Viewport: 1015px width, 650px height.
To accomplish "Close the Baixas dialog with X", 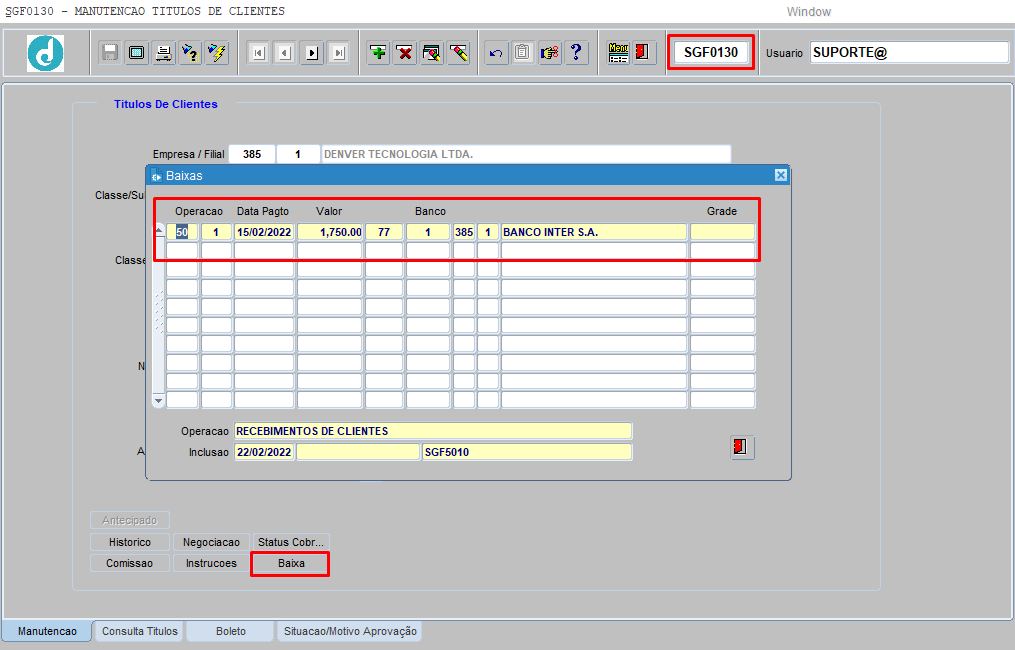I will point(781,175).
